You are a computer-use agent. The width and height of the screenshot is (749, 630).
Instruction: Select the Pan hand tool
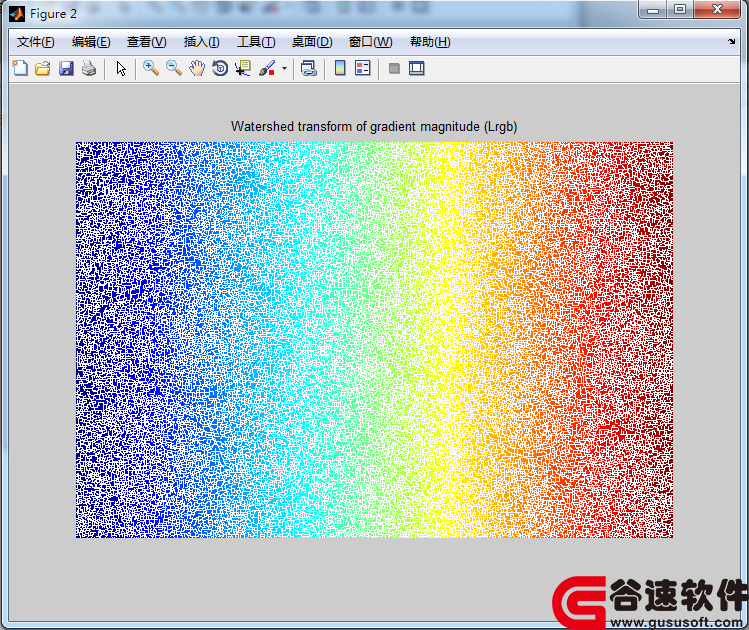coord(197,68)
